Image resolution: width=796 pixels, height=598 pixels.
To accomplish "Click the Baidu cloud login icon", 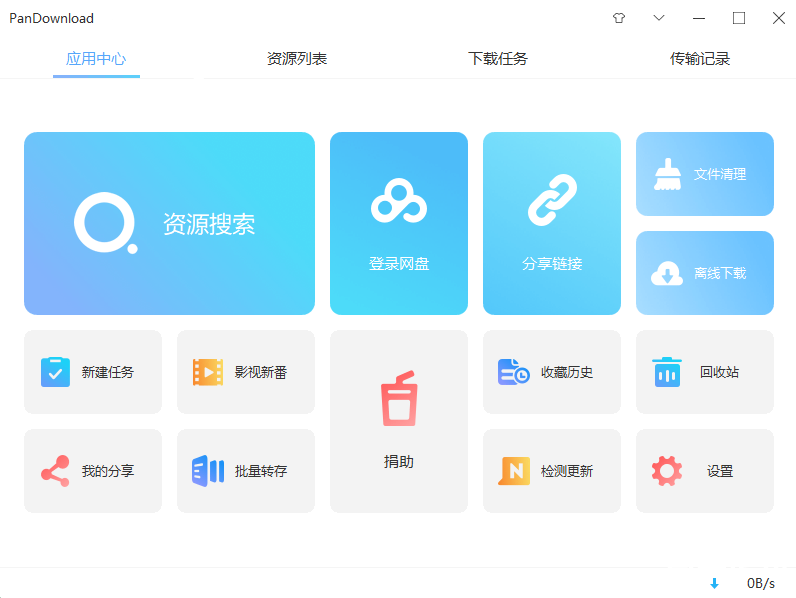I will [x=399, y=201].
